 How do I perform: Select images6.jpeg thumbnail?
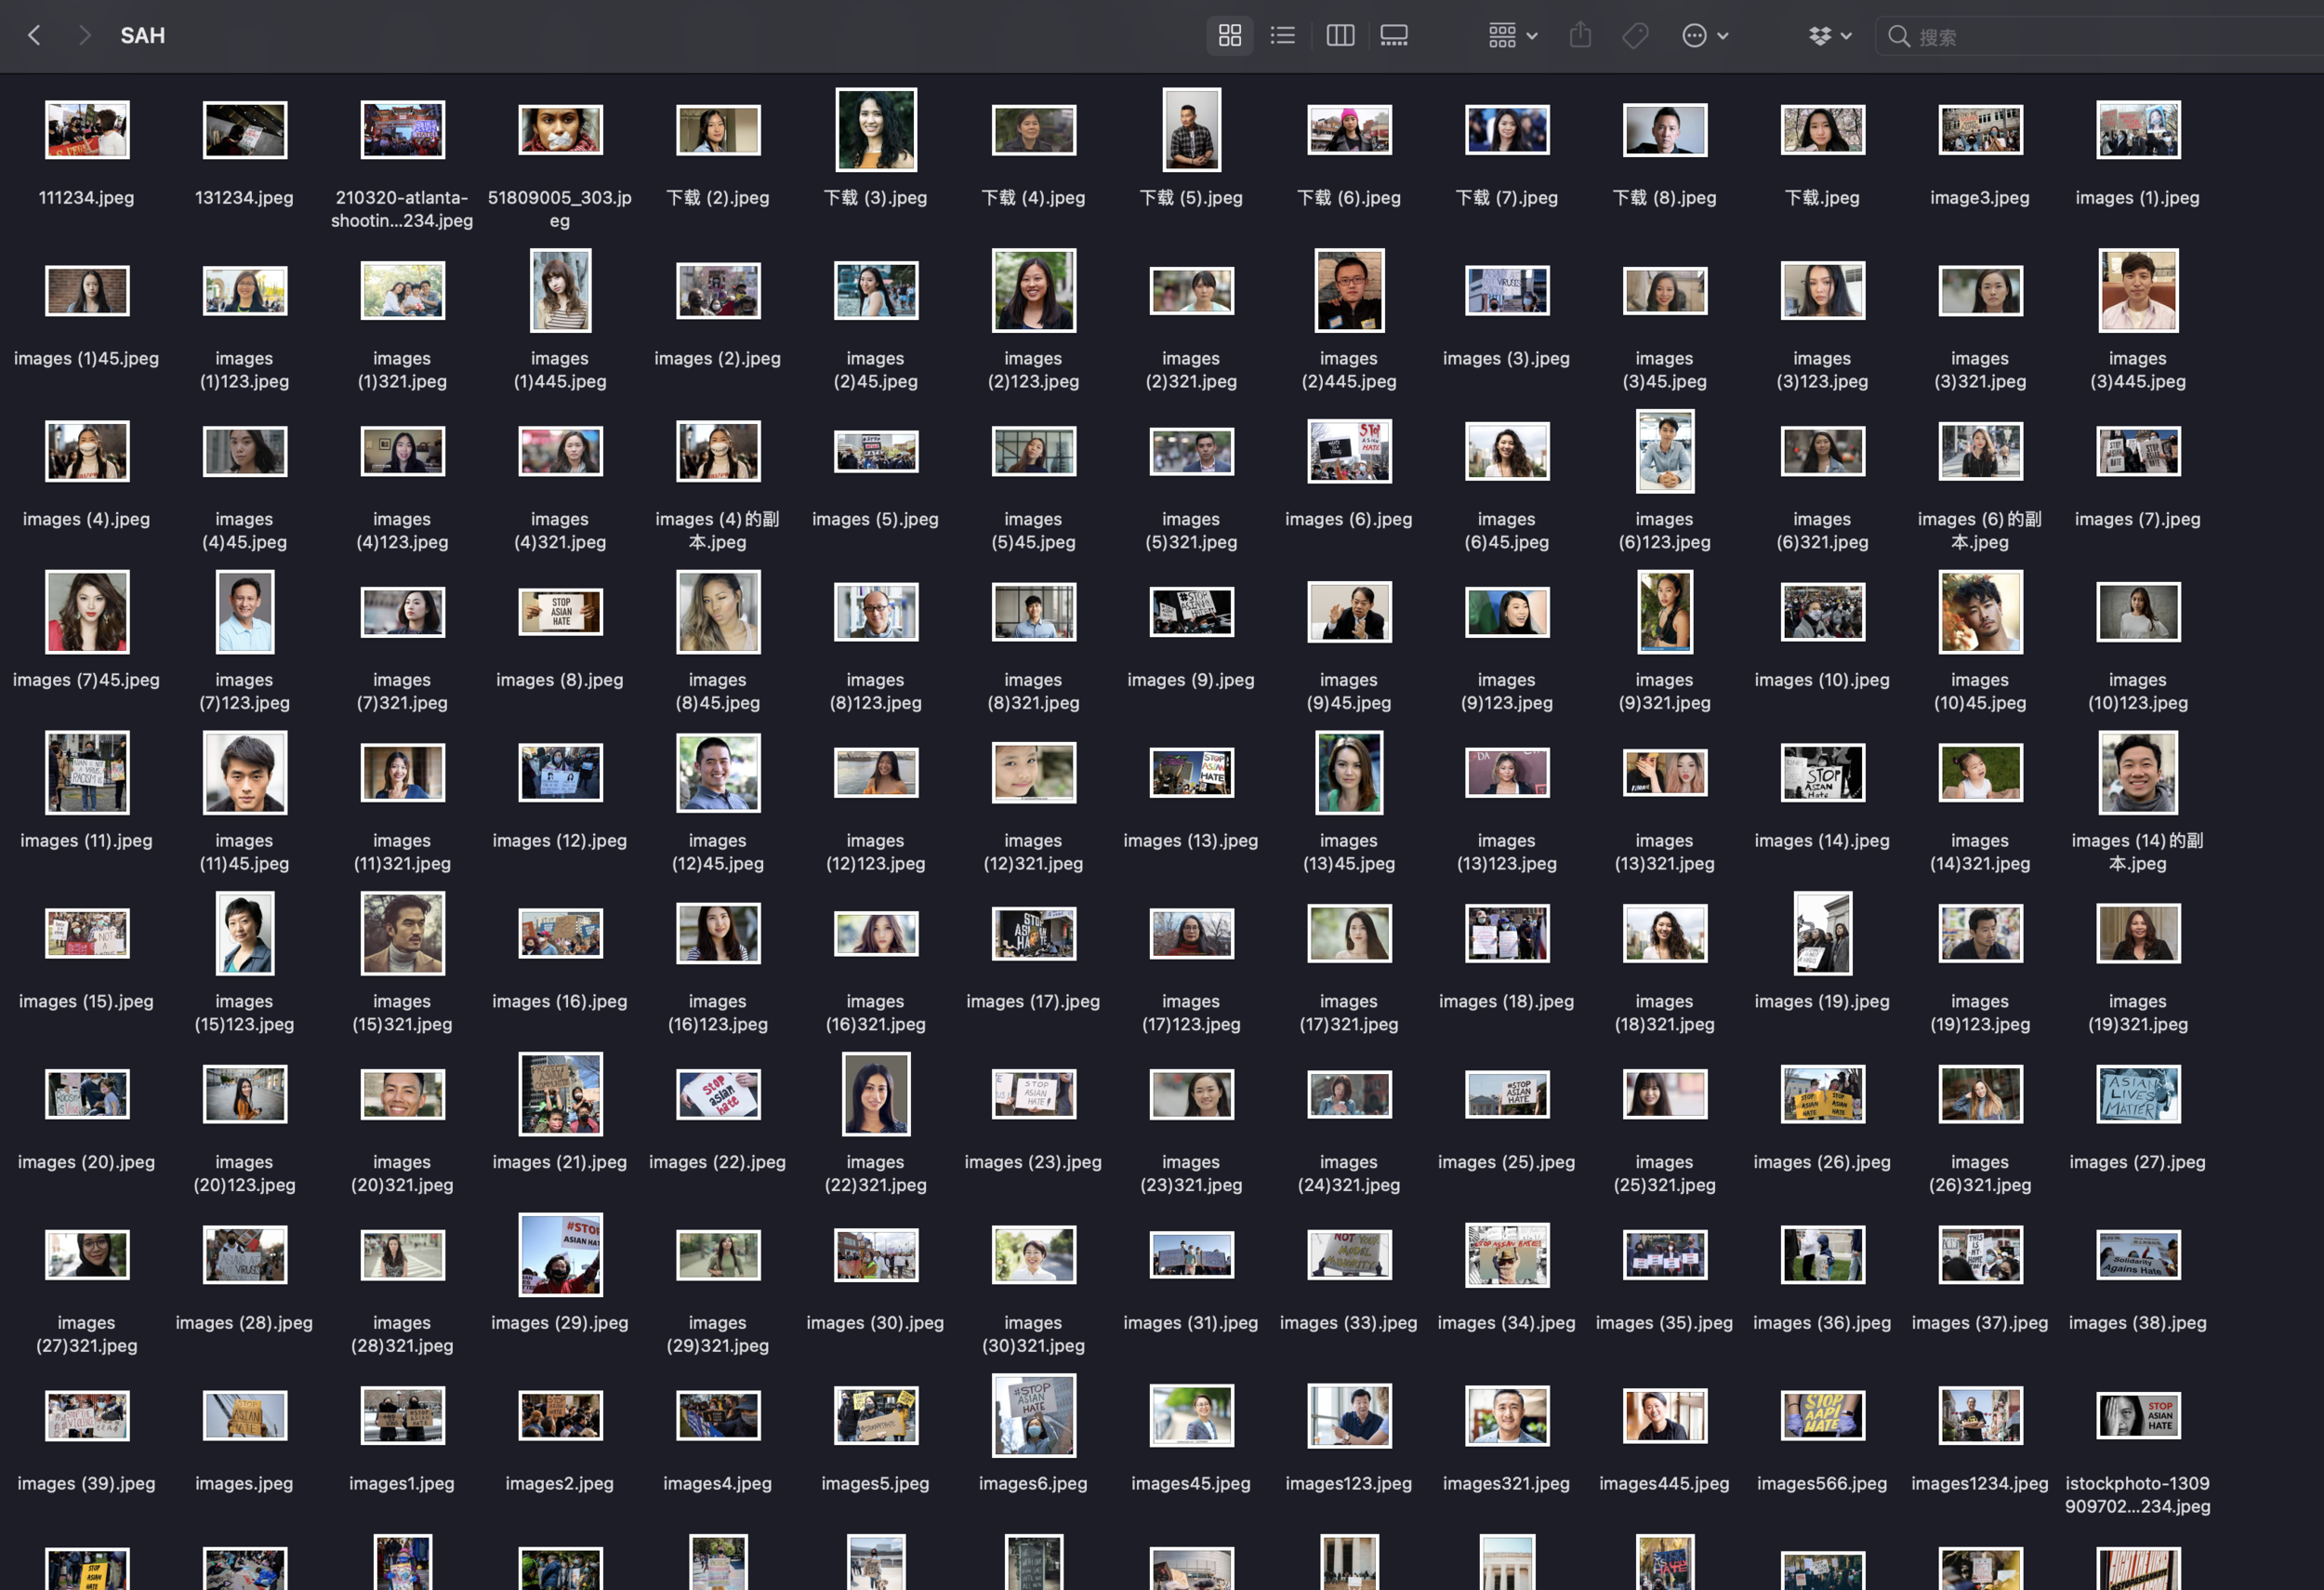pyautogui.click(x=1034, y=1415)
